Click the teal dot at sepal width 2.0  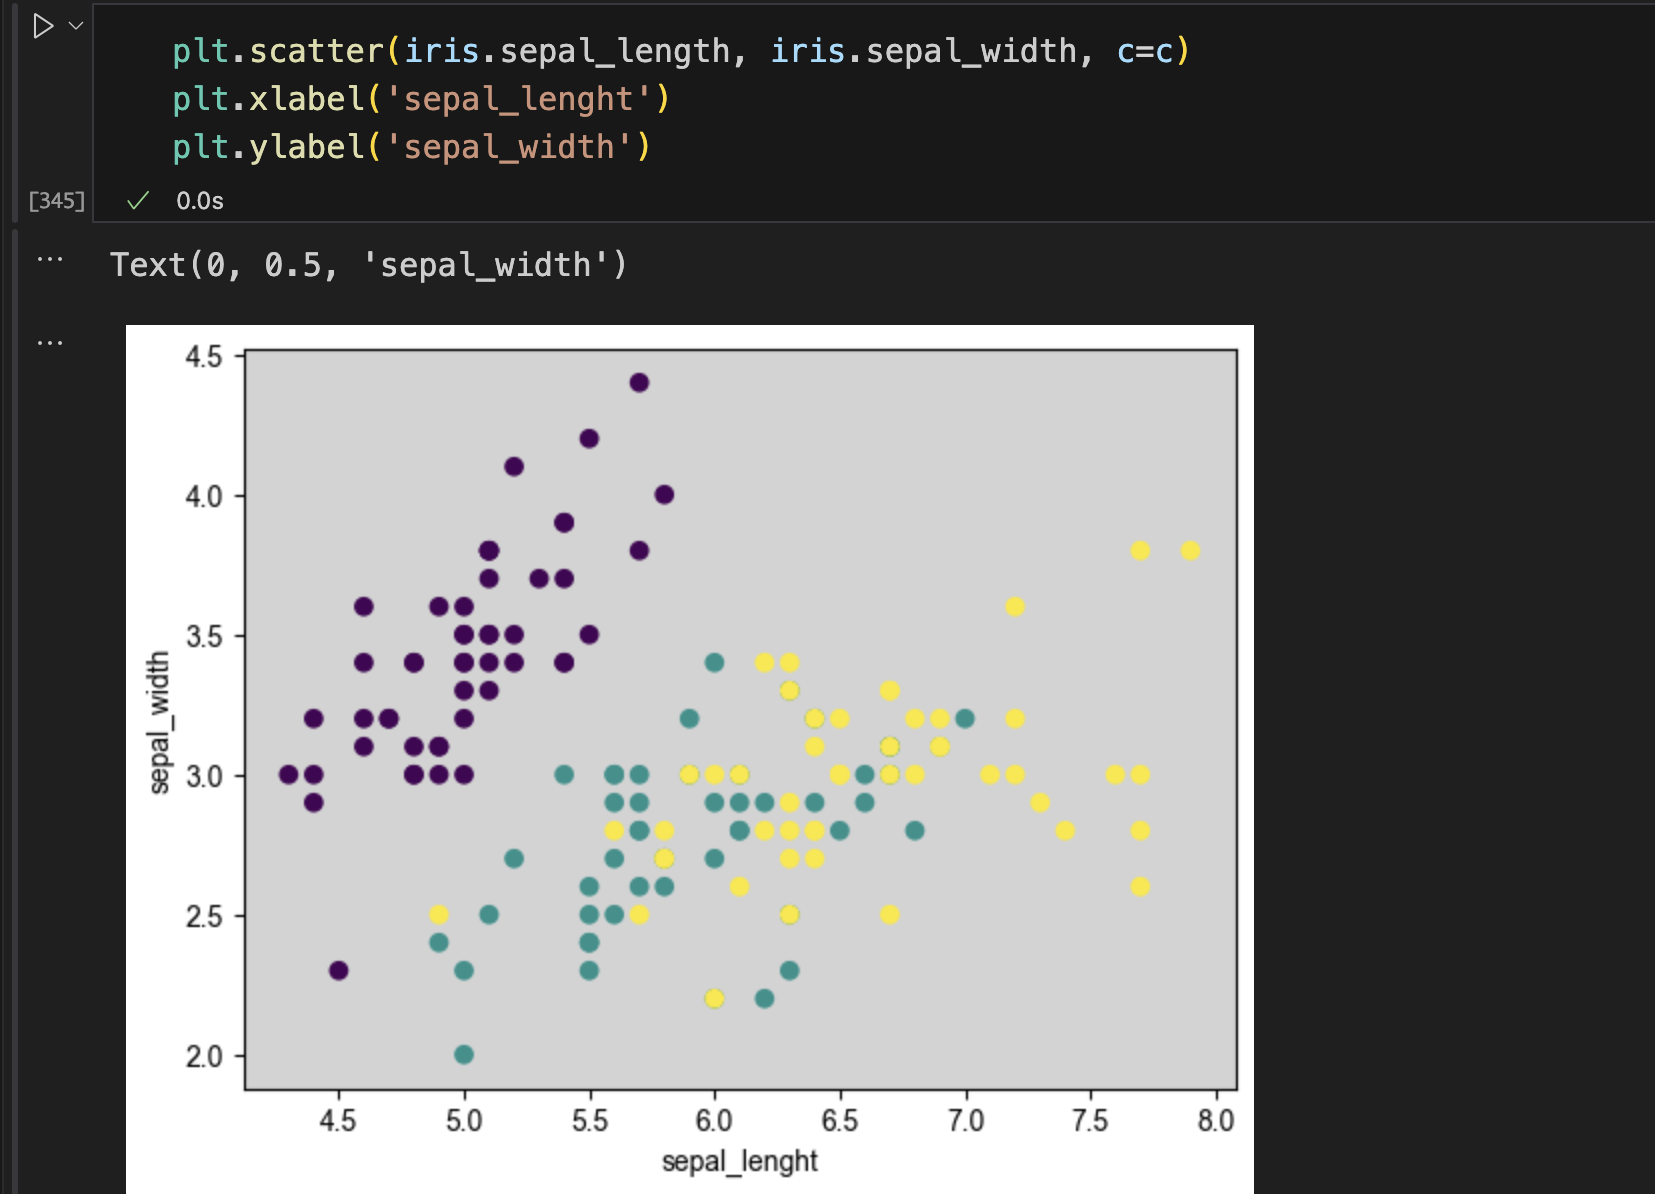[464, 1054]
